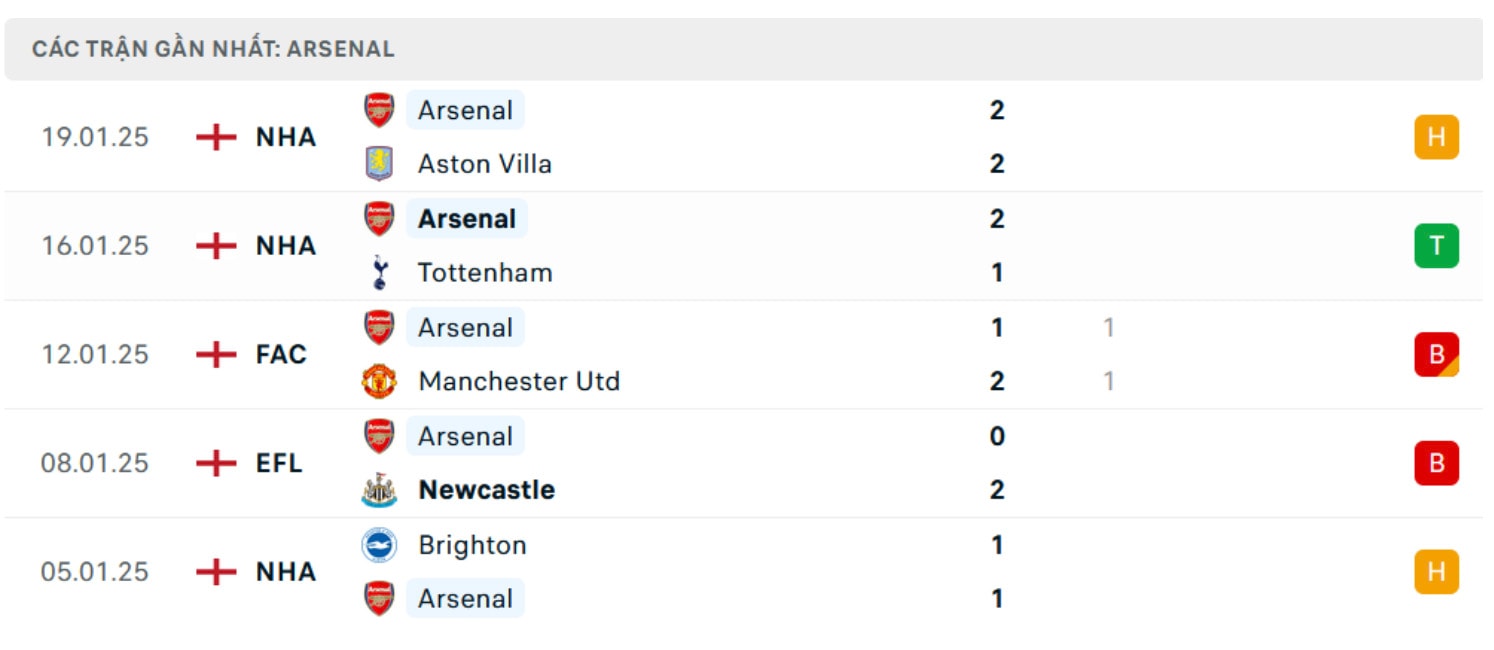Open the Aston Villa team link

[x=485, y=164]
